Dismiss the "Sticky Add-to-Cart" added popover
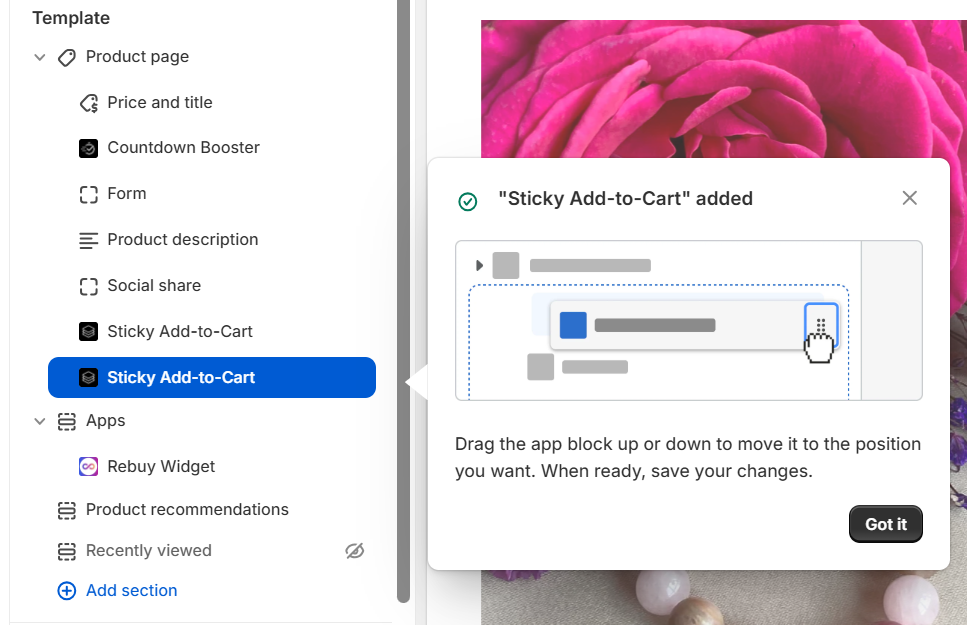 (x=909, y=198)
